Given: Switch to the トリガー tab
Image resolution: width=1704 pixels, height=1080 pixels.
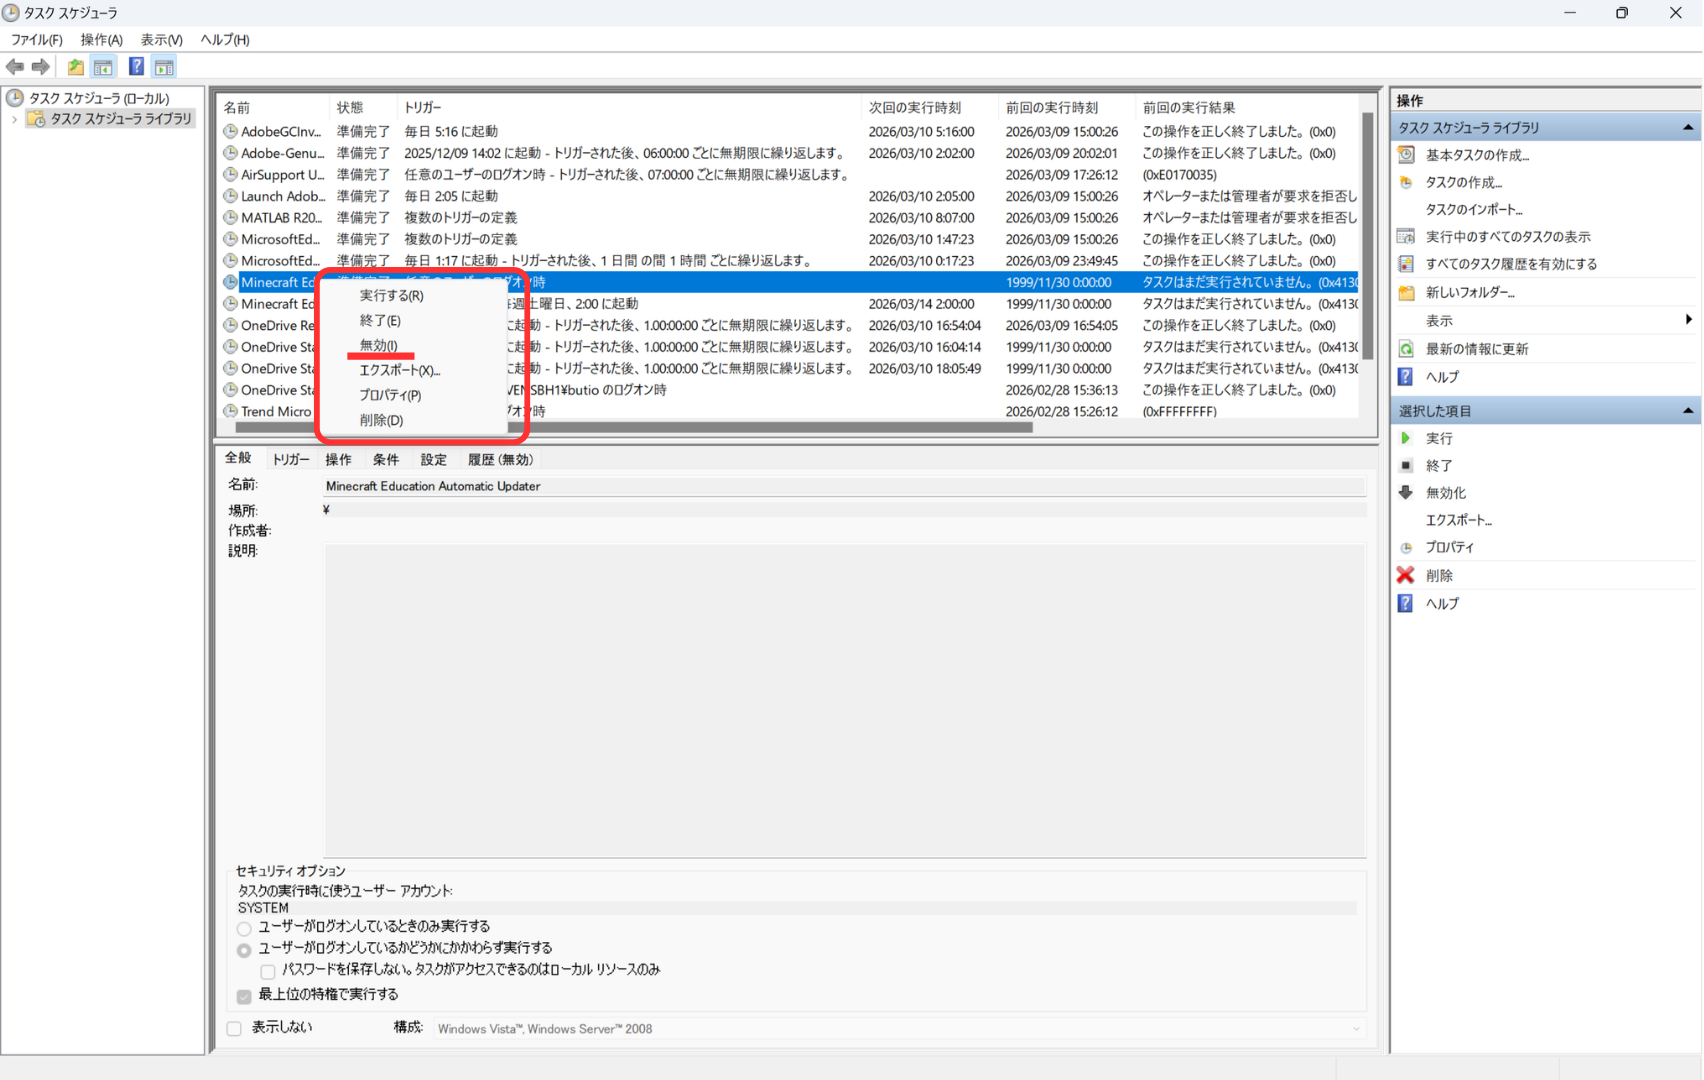Looking at the screenshot, I should pyautogui.click(x=291, y=459).
